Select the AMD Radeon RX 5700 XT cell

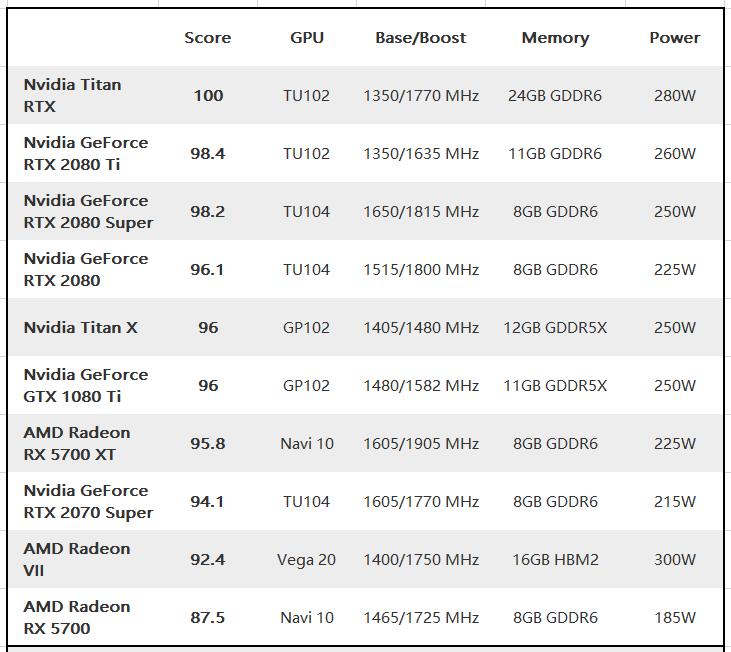click(x=77, y=443)
